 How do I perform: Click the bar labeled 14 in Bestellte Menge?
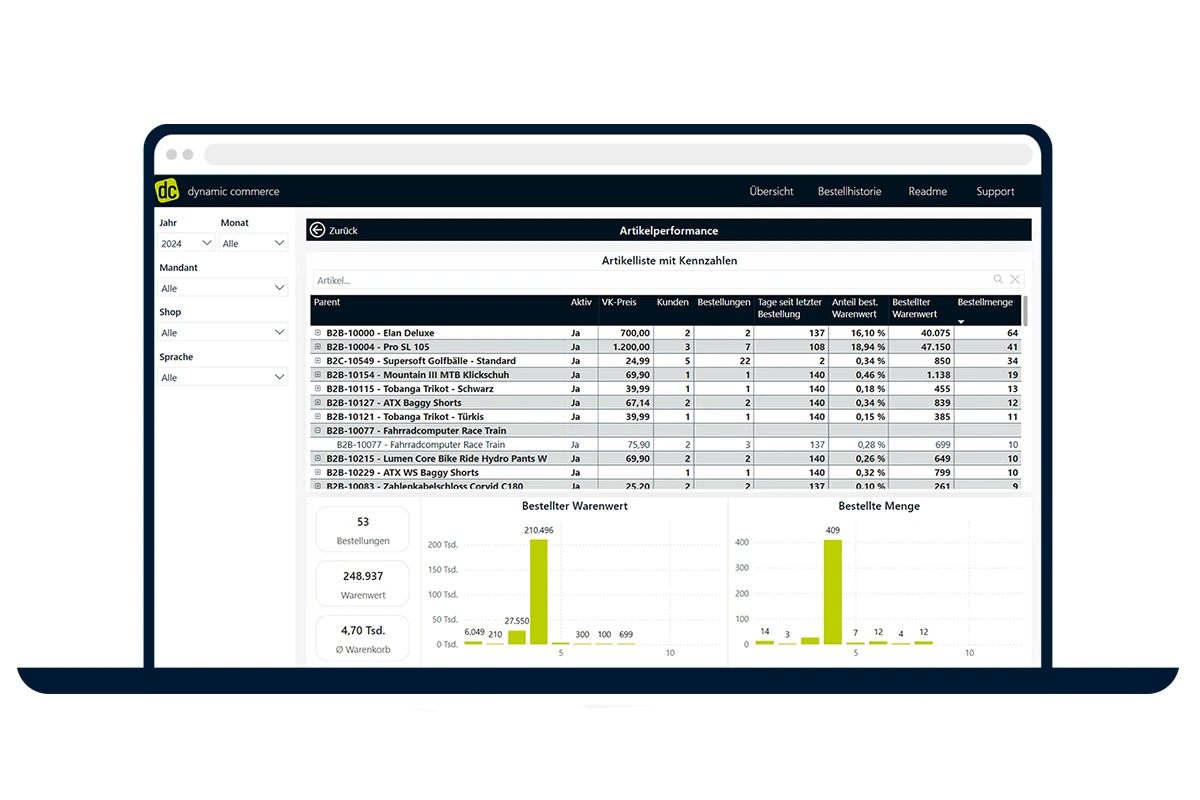point(765,642)
